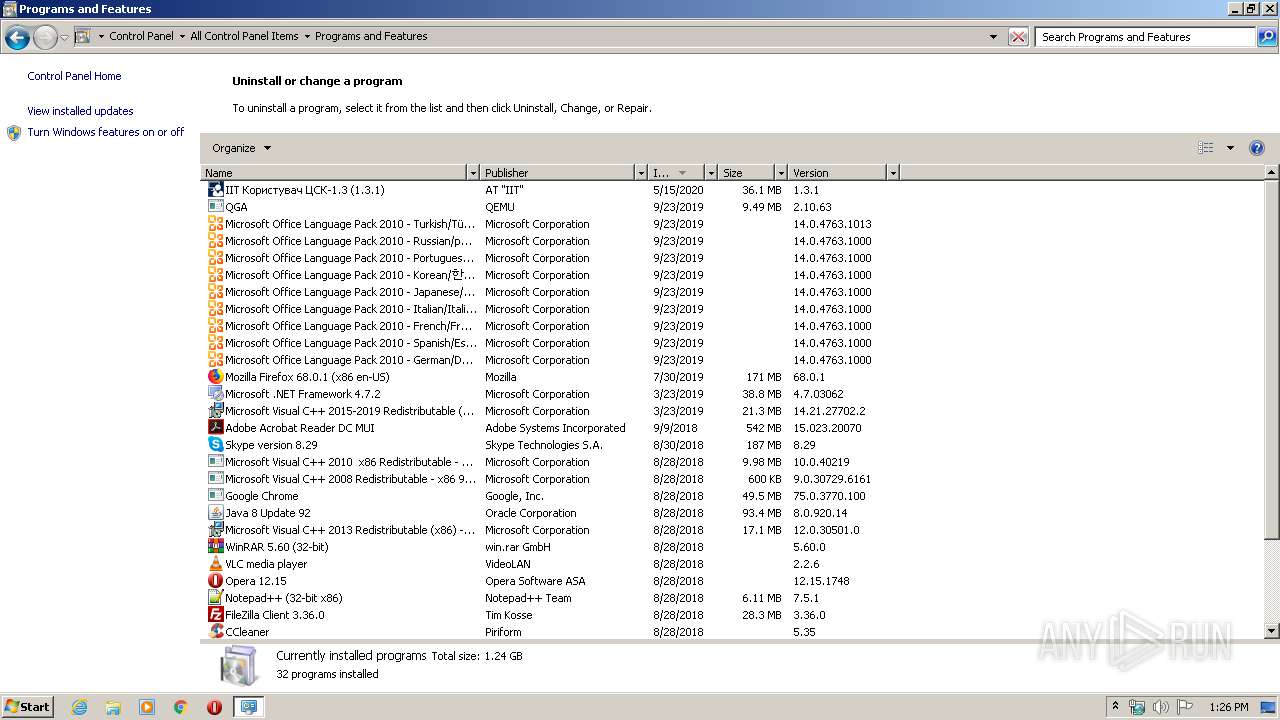This screenshot has height=720, width=1280.
Task: Open Internet Explorer from the taskbar
Action: point(80,707)
